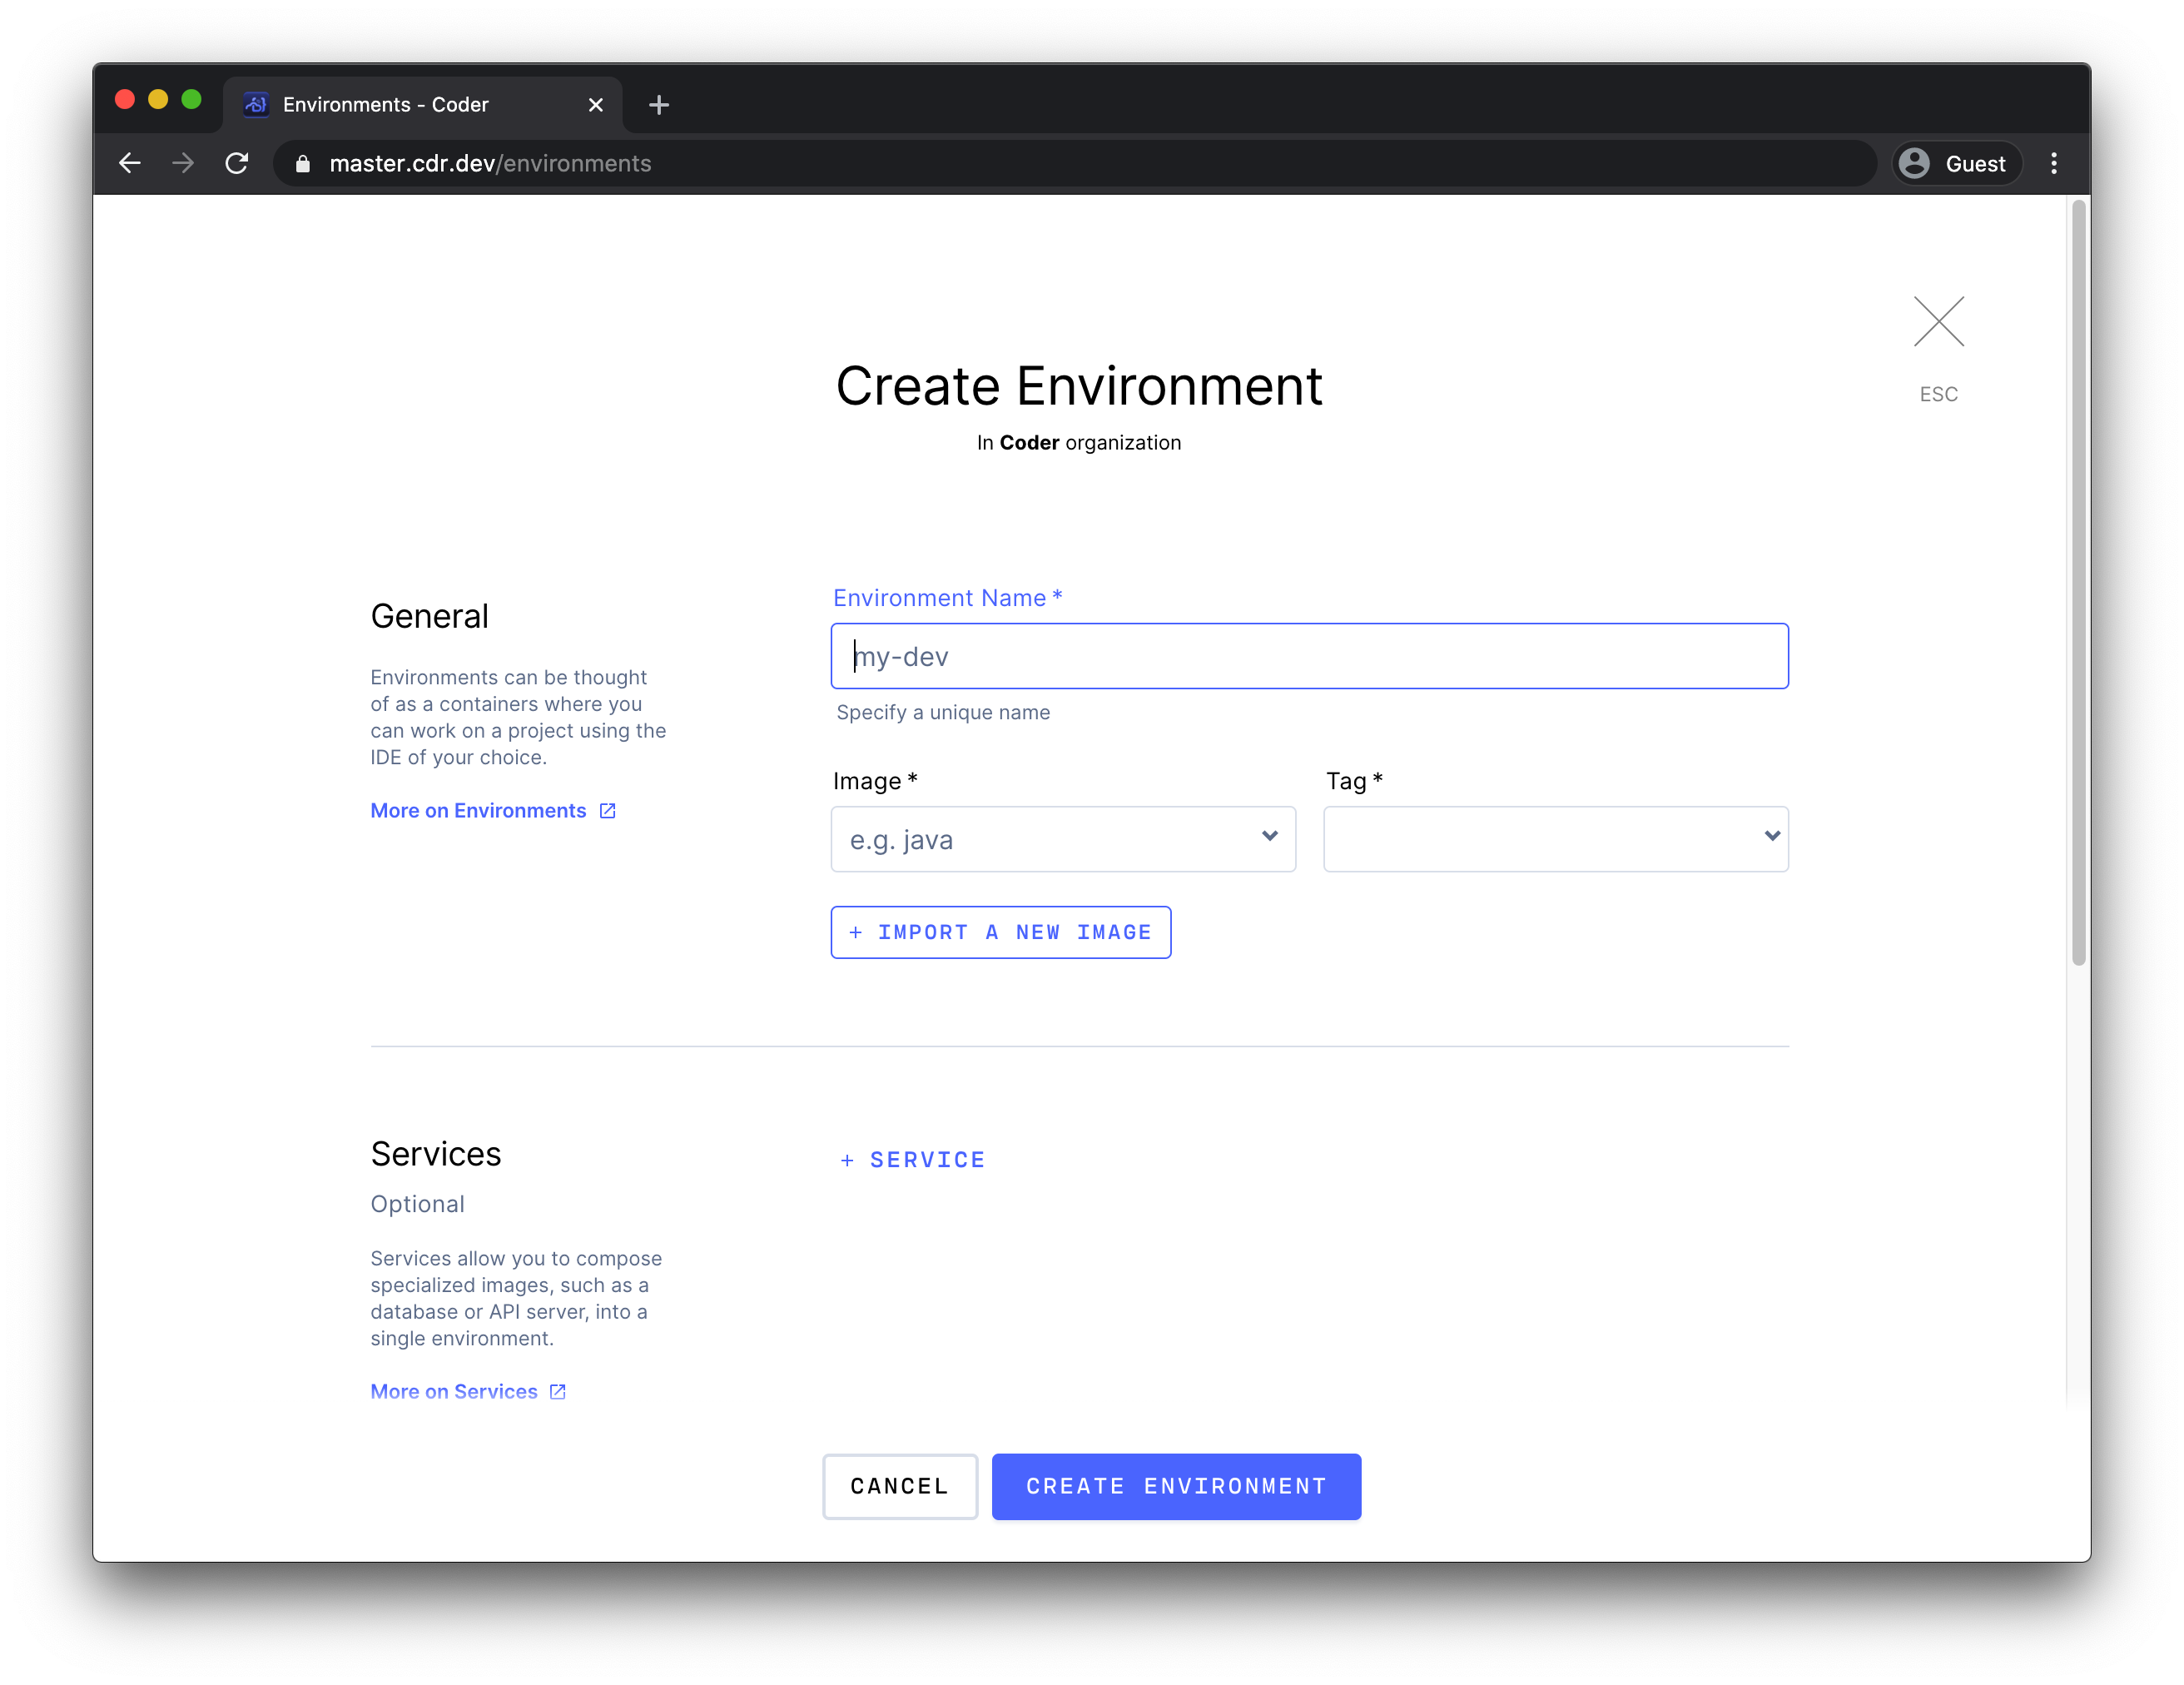Open the Image dropdown
The width and height of the screenshot is (2184, 1685).
[1063, 839]
